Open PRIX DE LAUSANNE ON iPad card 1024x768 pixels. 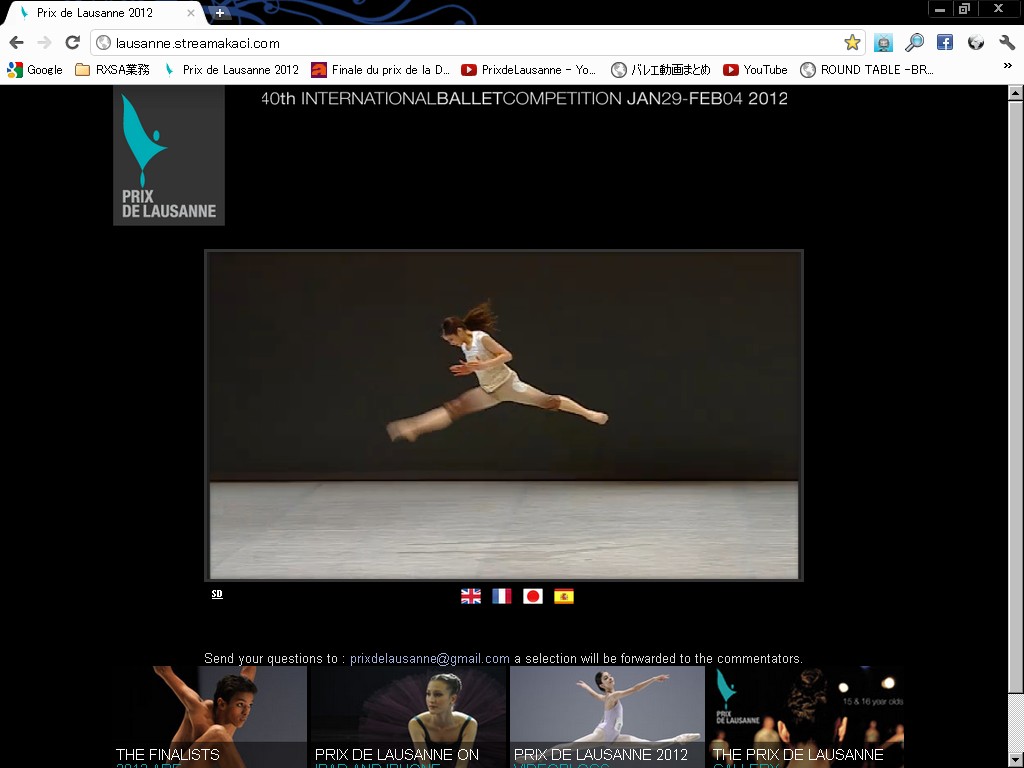[x=408, y=717]
